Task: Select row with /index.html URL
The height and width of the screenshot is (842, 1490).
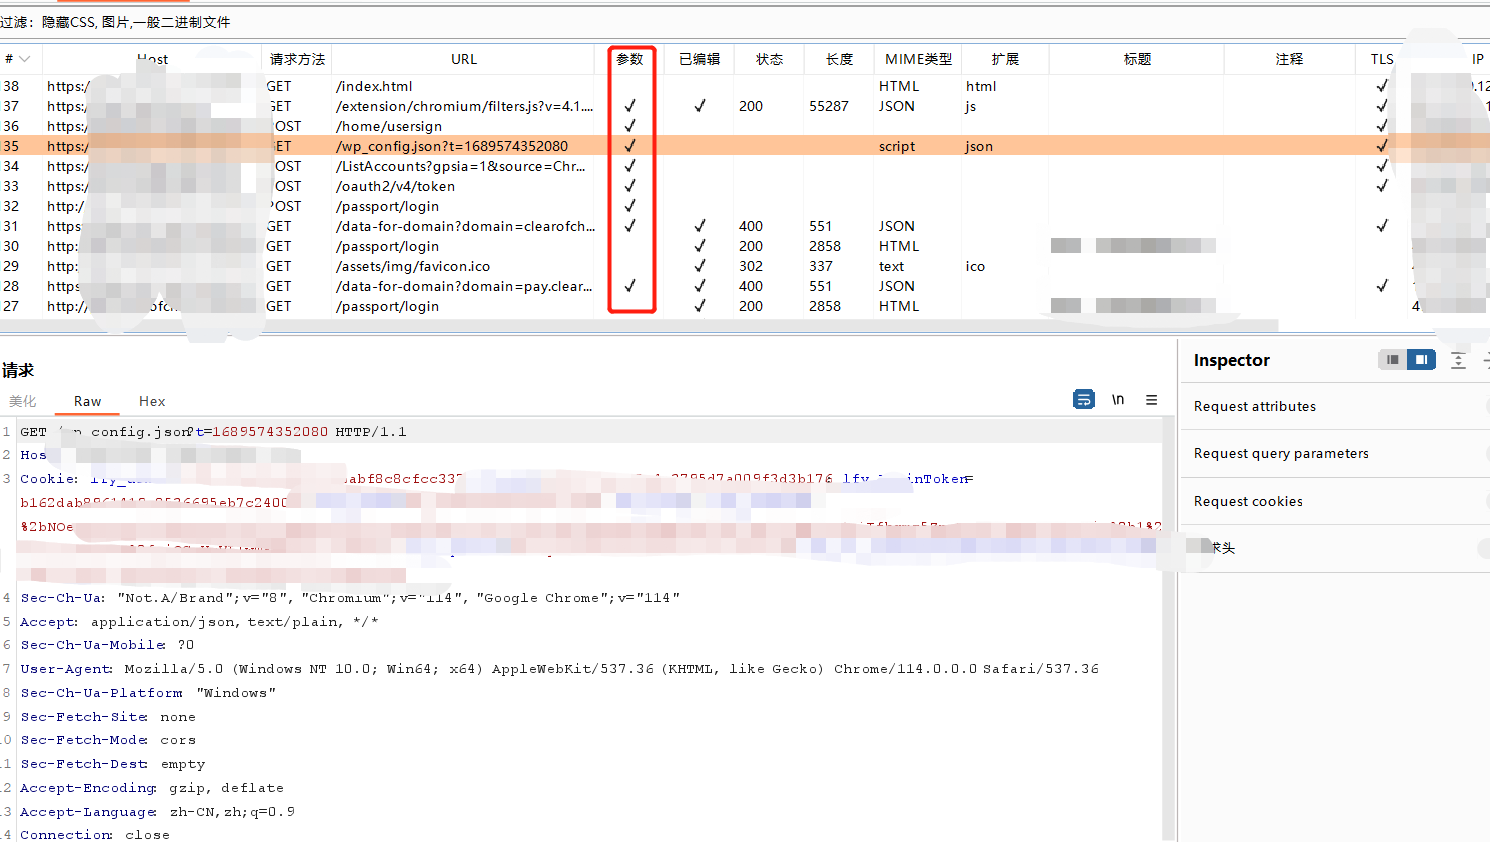Action: click(x=745, y=86)
